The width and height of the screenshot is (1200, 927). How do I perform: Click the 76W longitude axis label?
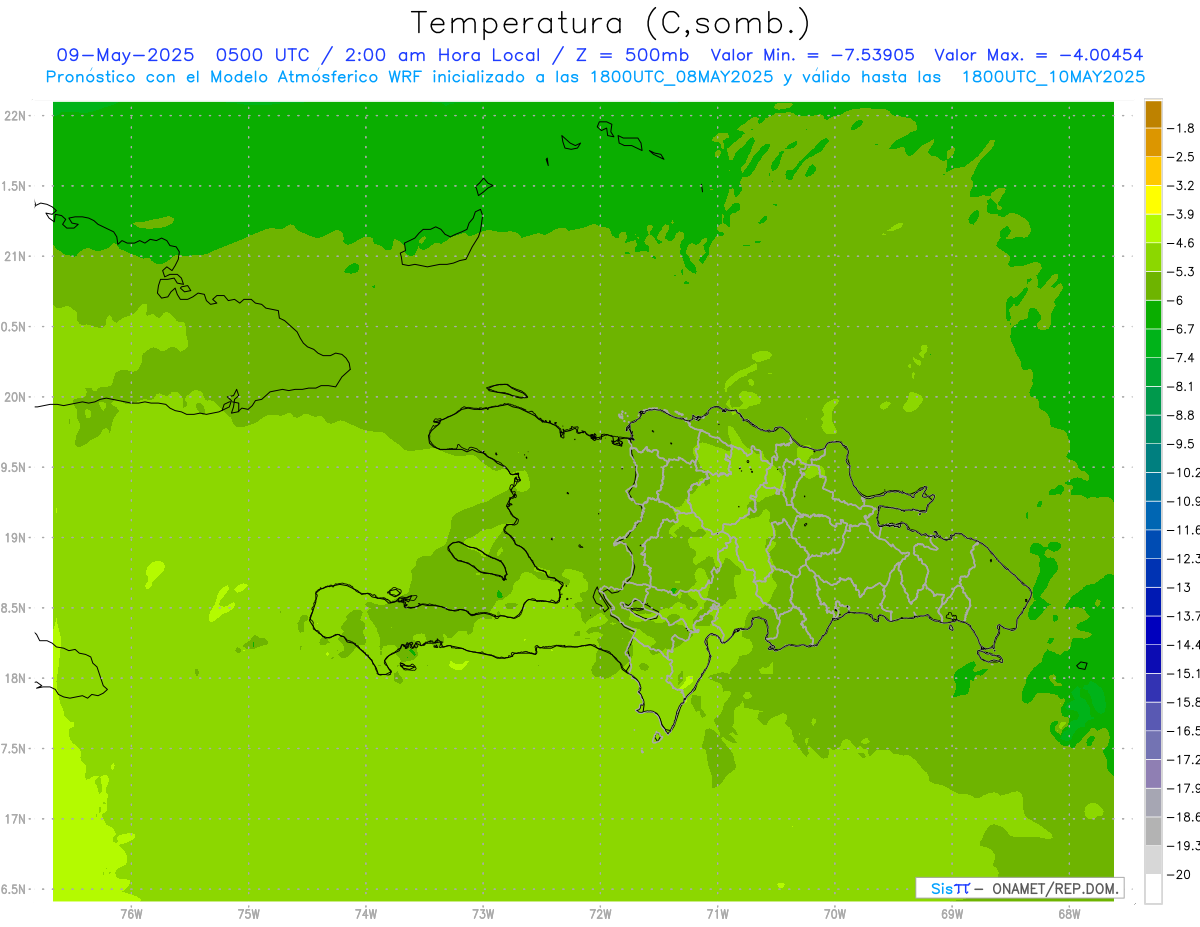[x=131, y=913]
